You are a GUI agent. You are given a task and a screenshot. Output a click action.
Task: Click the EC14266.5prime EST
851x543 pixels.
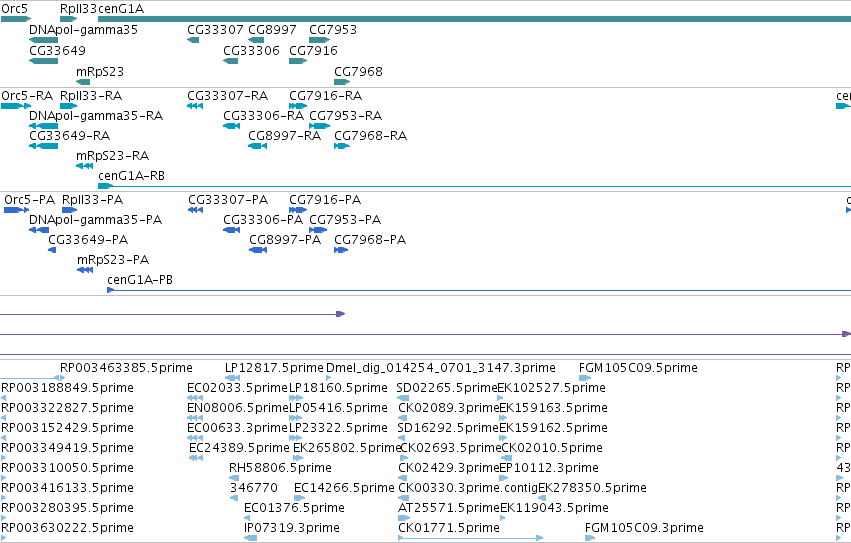pos(299,498)
